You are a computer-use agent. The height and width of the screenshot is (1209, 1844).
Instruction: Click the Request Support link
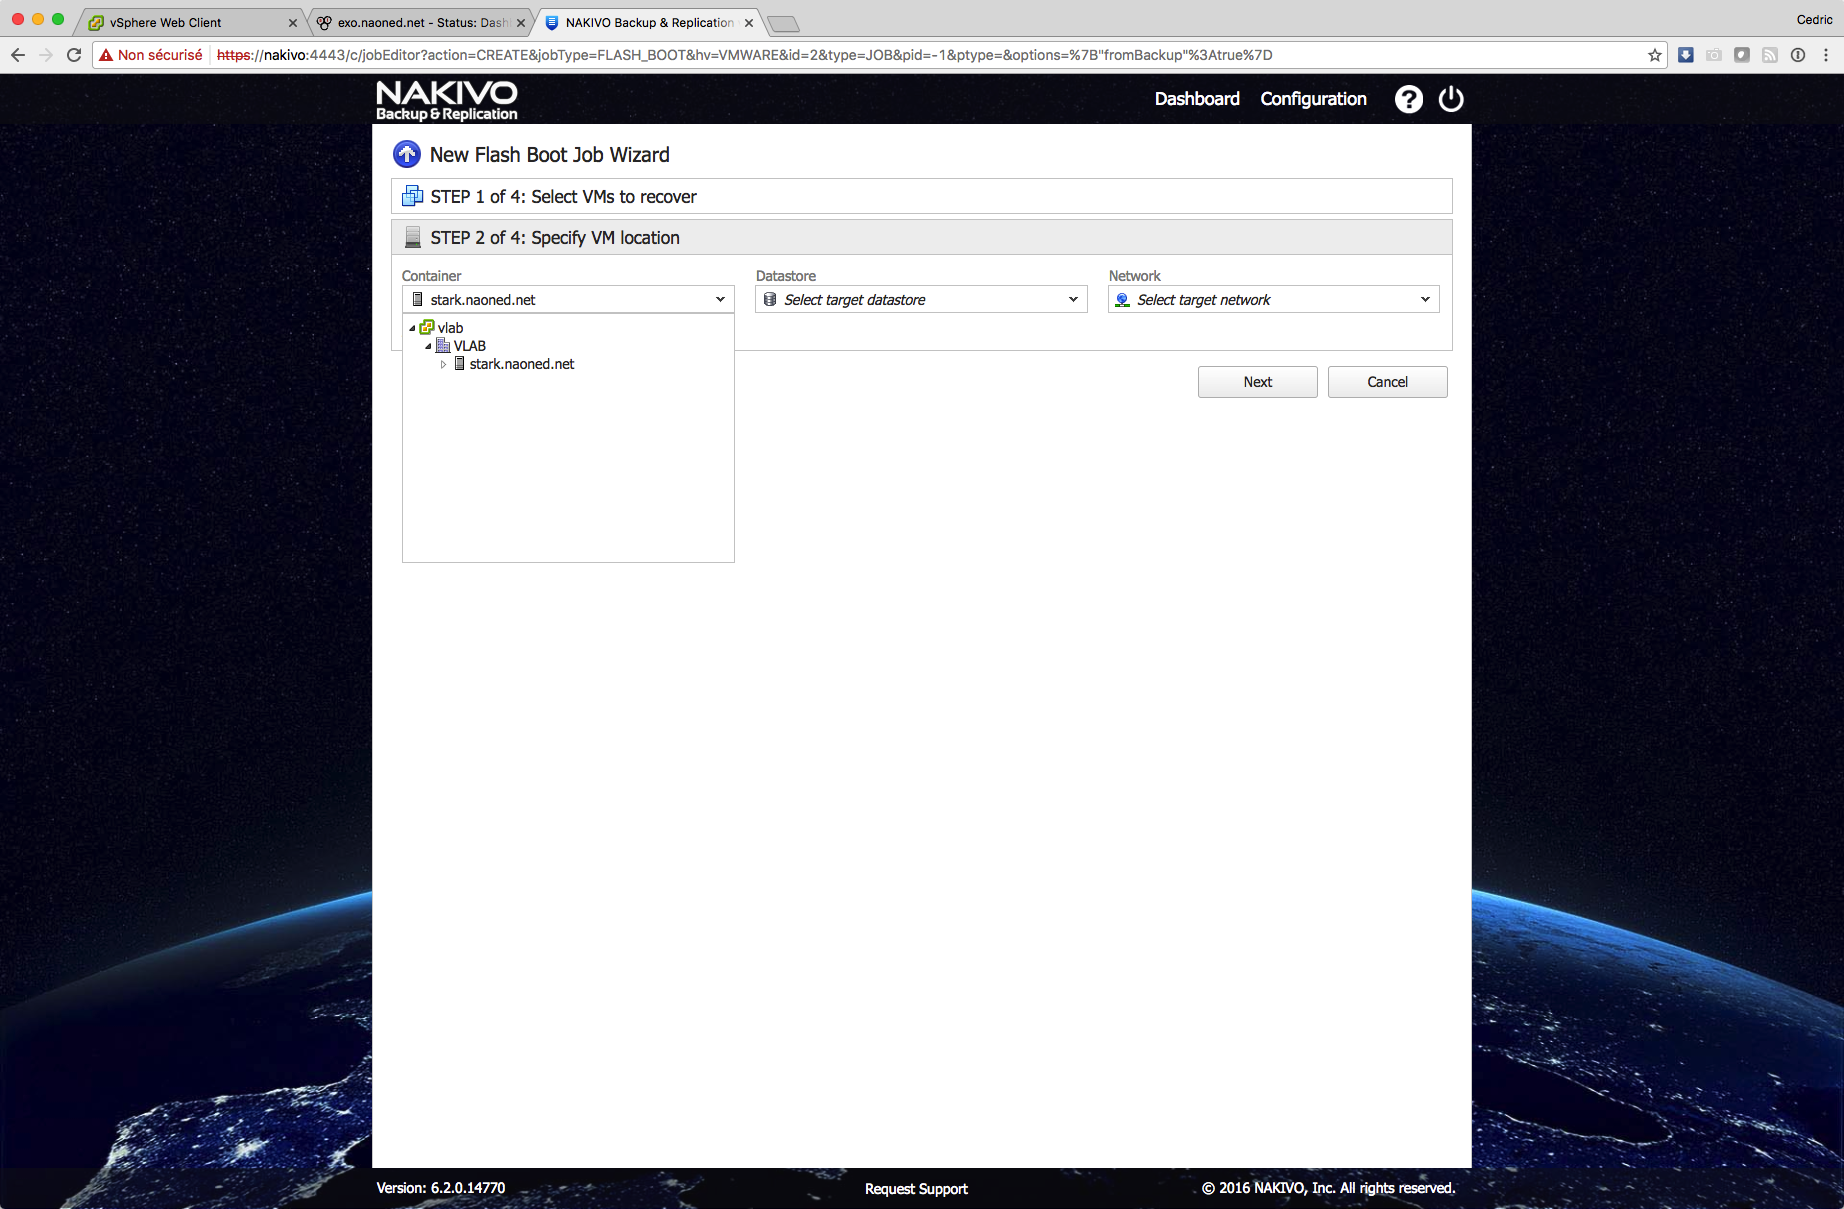click(x=916, y=1189)
